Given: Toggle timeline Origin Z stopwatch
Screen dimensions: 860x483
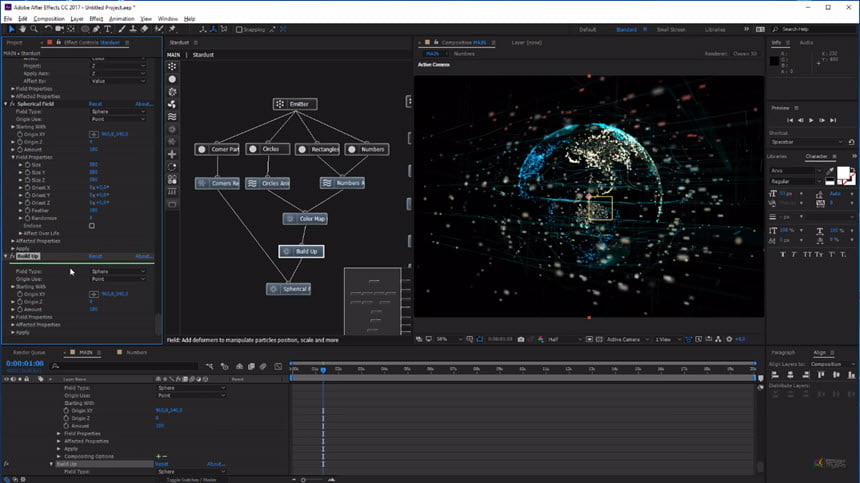Looking at the screenshot, I should point(66,418).
